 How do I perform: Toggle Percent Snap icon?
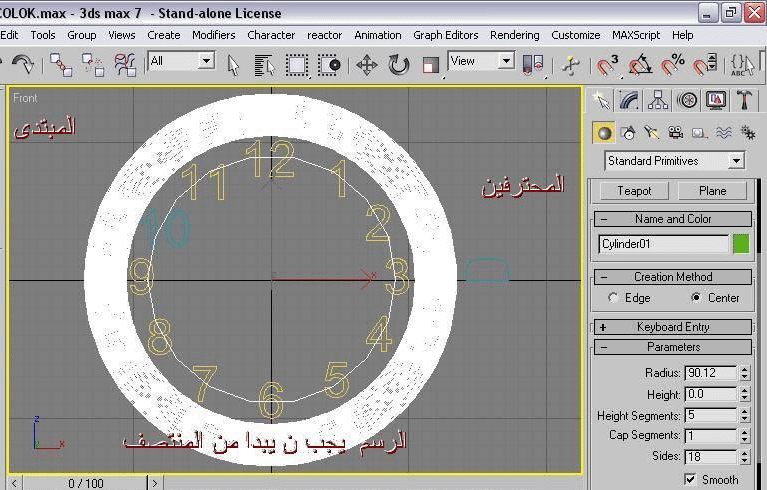pos(673,65)
